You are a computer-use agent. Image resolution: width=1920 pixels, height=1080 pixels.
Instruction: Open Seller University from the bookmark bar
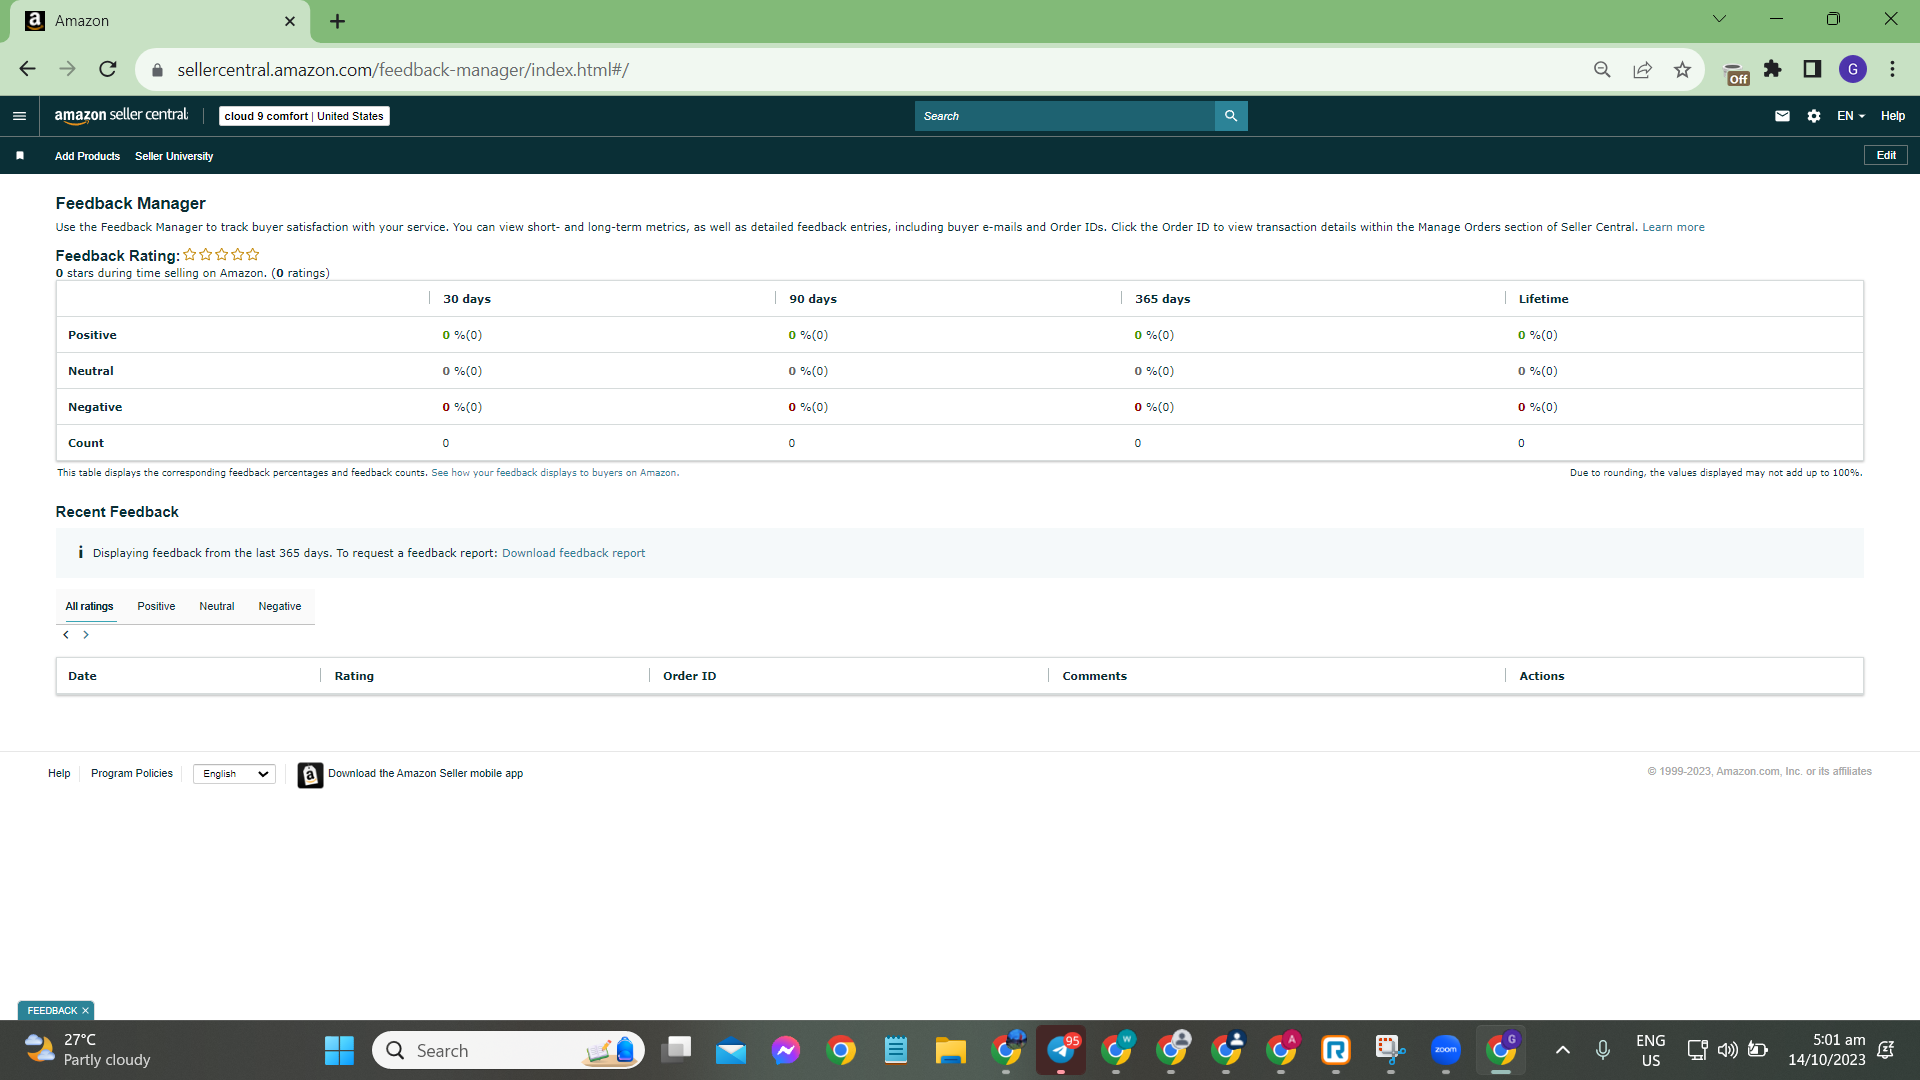pos(174,156)
